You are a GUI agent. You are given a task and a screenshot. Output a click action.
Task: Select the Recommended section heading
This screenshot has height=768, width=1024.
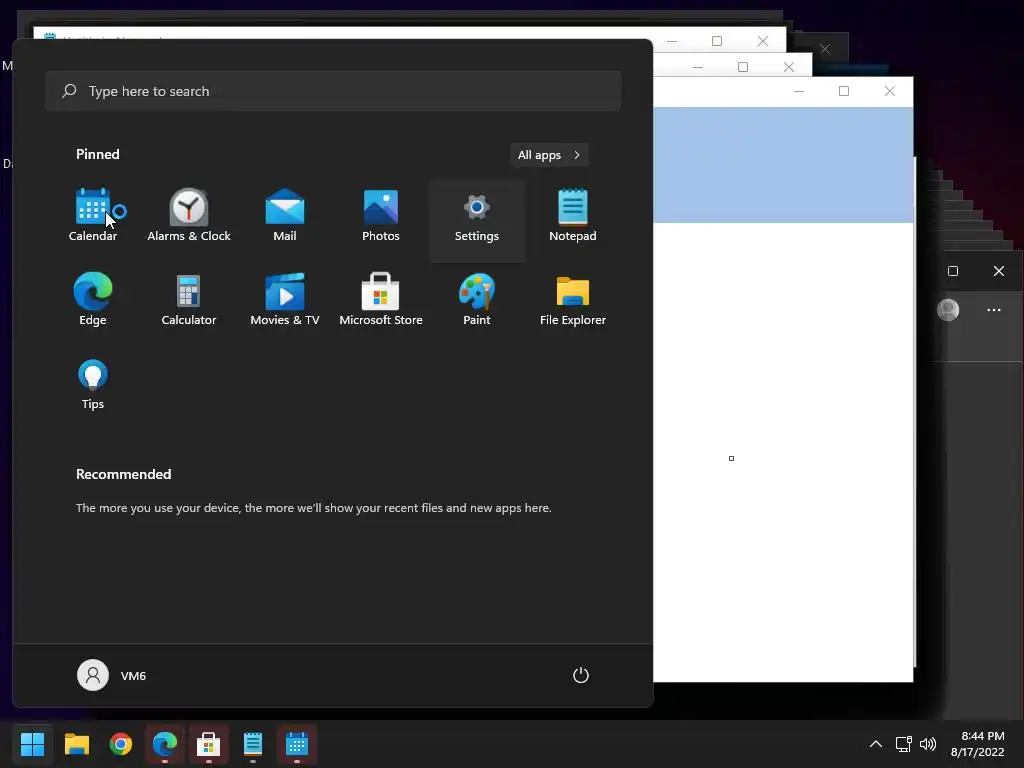(x=123, y=474)
